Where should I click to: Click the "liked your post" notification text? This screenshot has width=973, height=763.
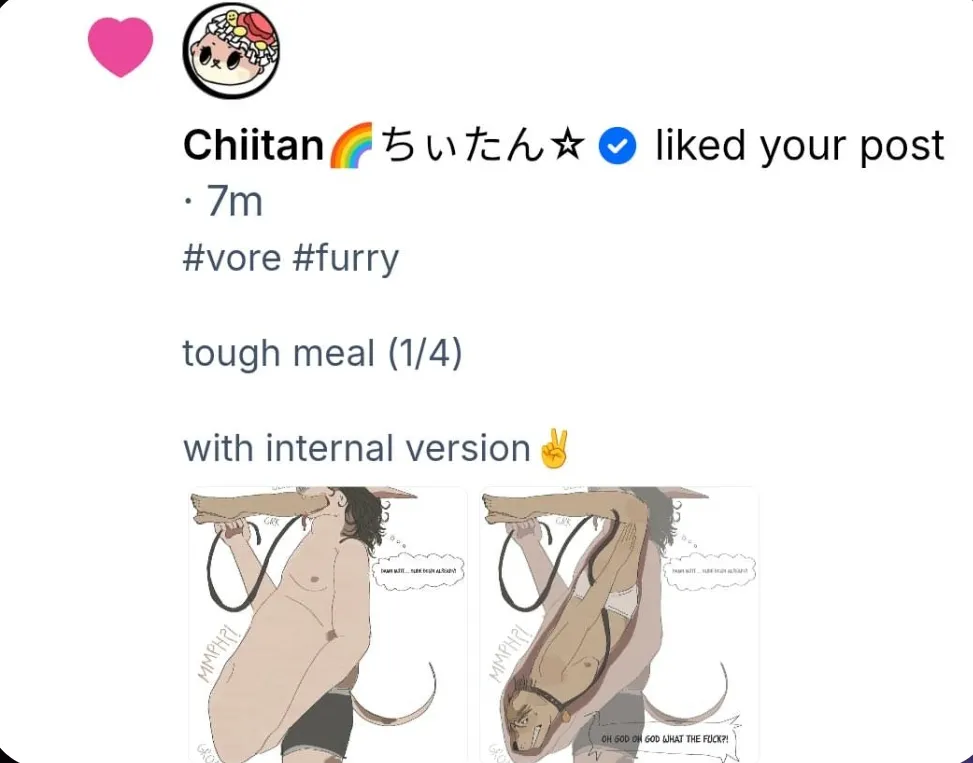tap(799, 147)
